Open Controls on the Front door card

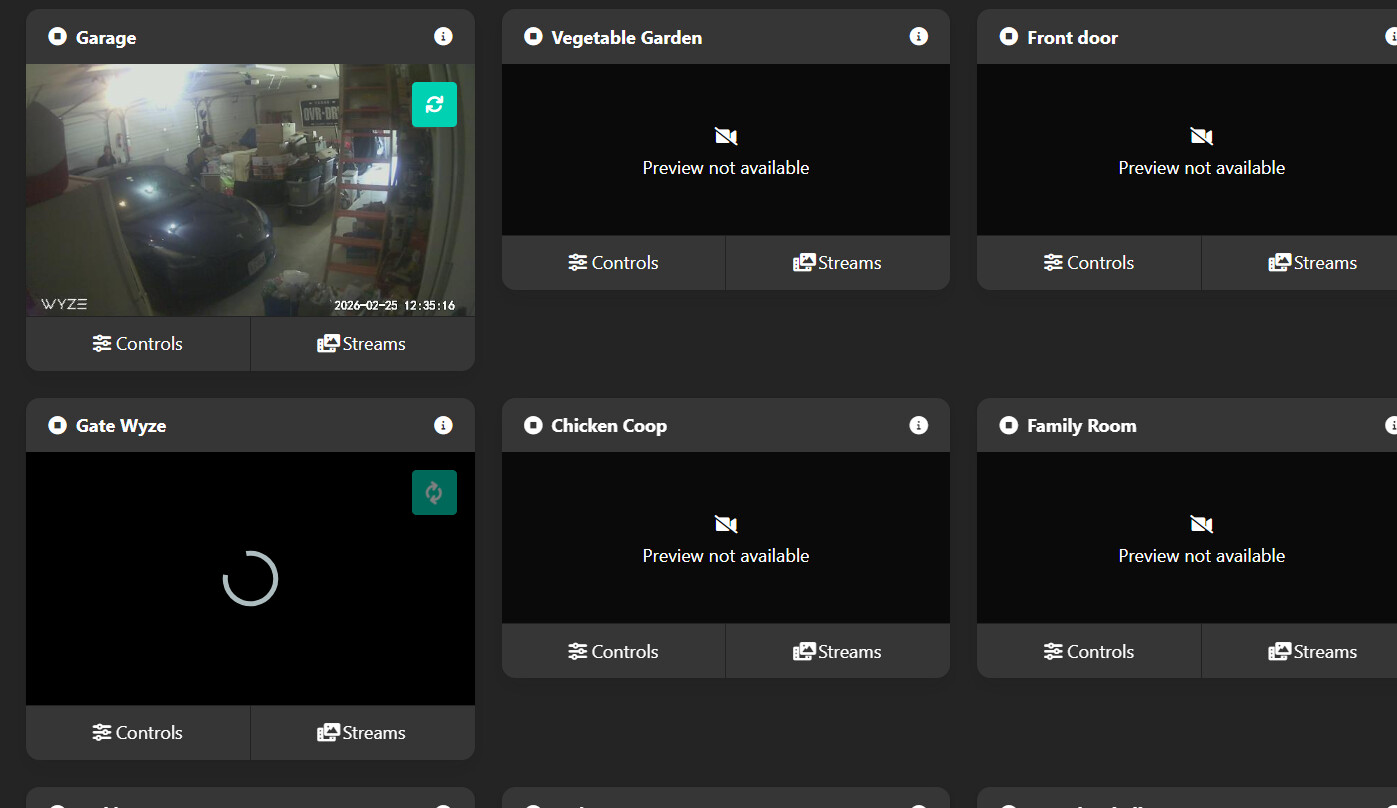(1089, 262)
